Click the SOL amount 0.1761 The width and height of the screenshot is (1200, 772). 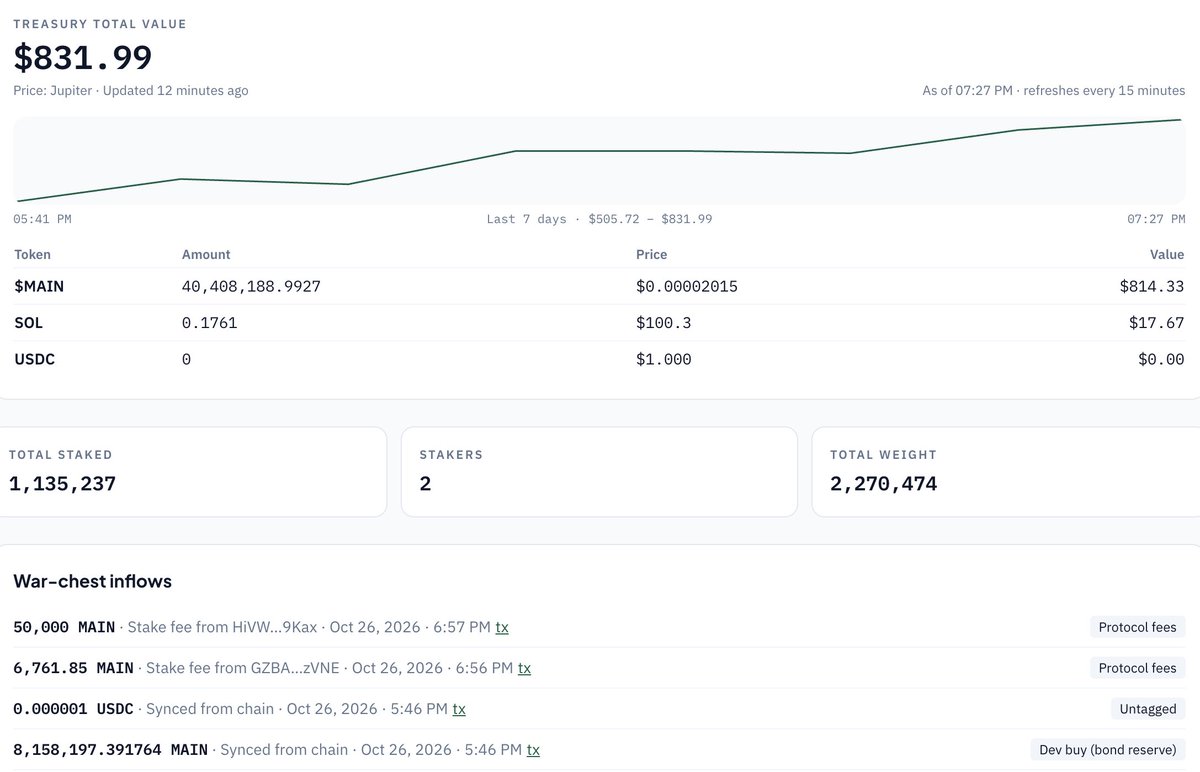coord(209,323)
